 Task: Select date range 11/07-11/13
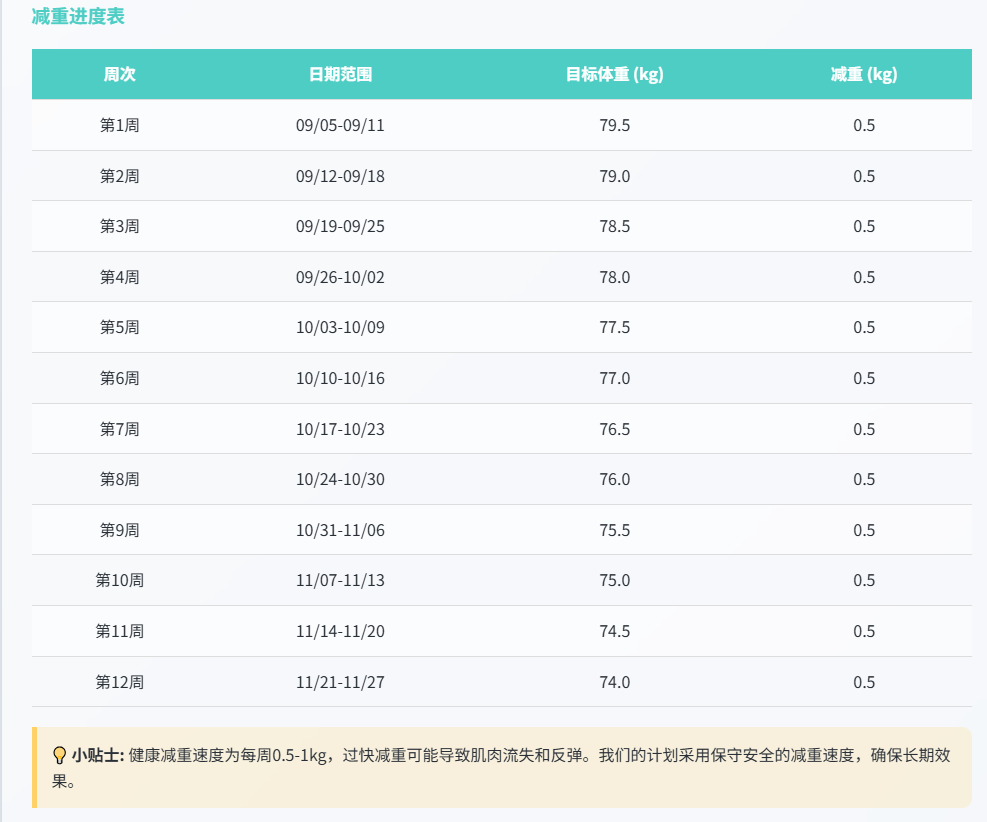coord(340,580)
